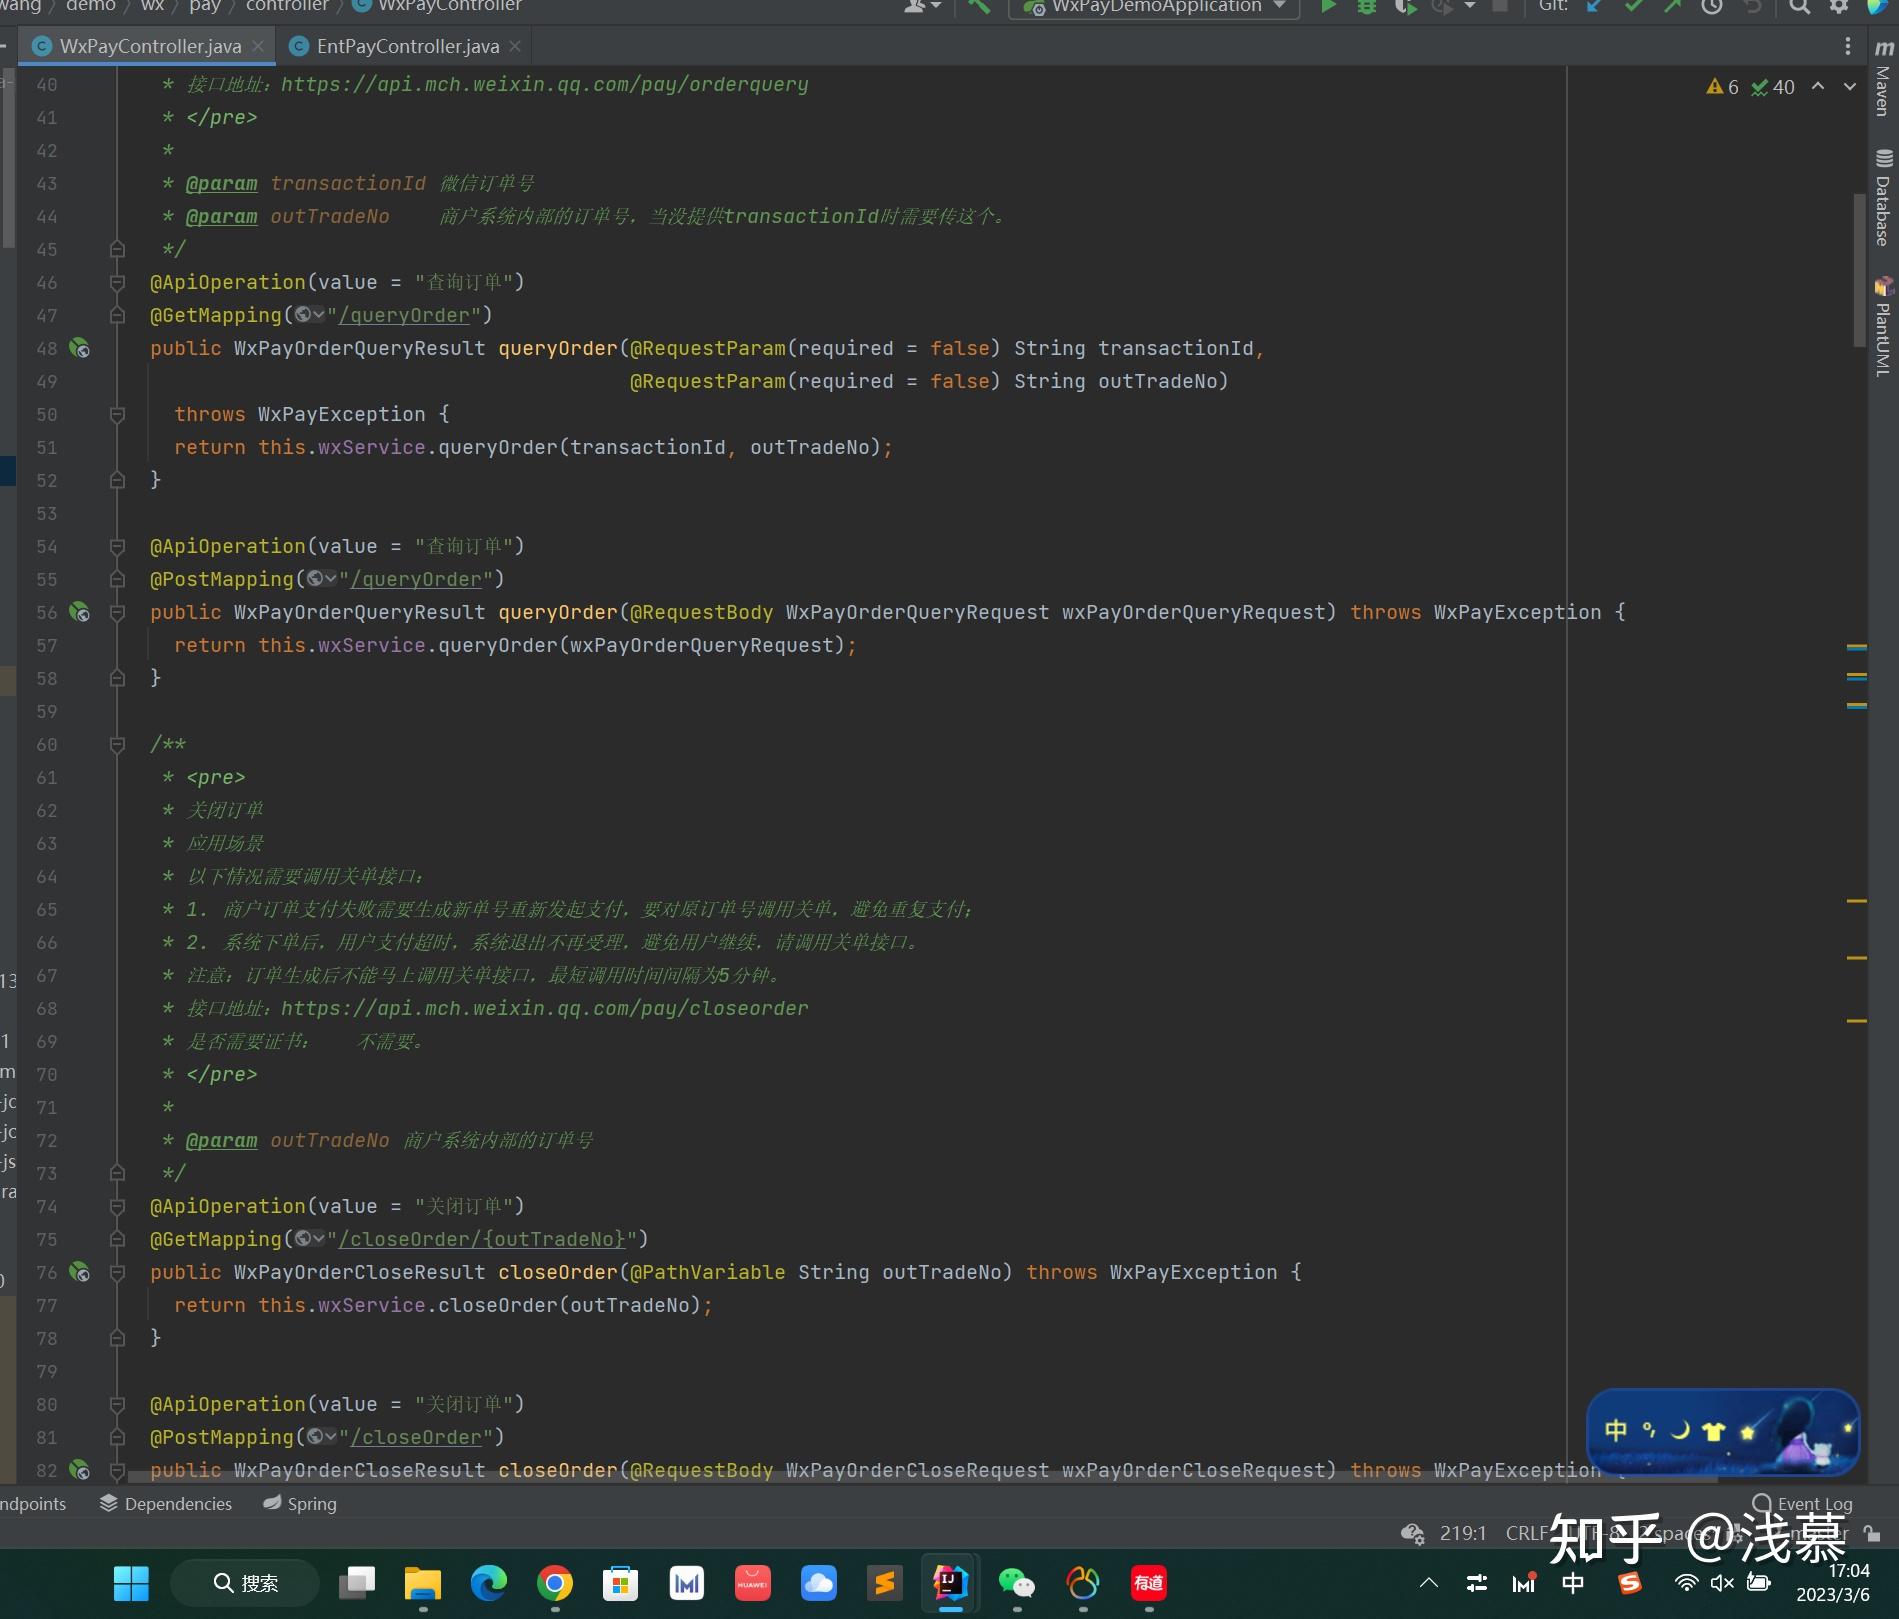Jump to next highlighted error arrow

pyautogui.click(x=1849, y=87)
